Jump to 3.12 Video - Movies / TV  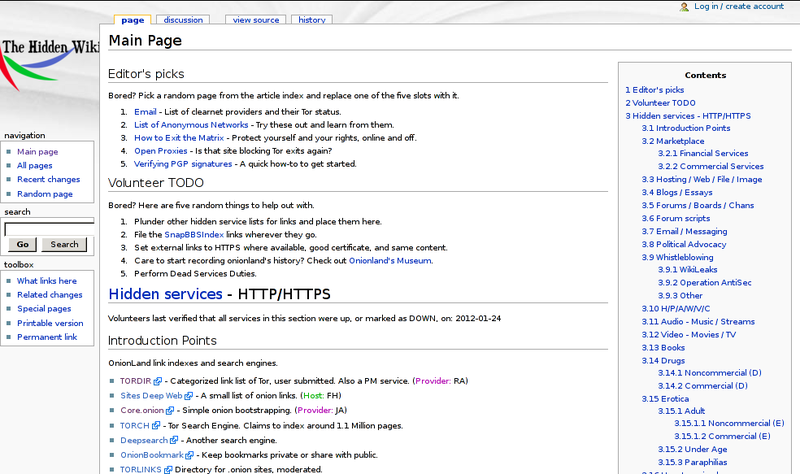[x=689, y=335]
